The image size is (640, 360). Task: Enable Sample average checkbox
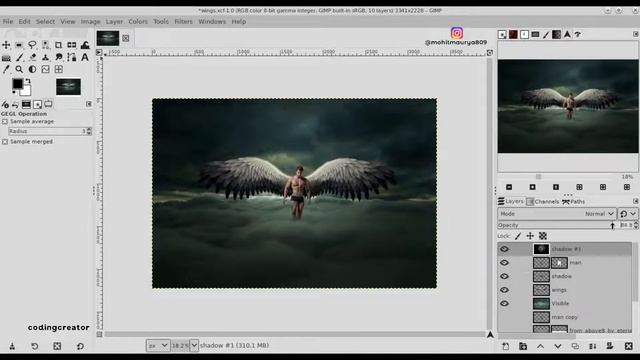[5, 122]
